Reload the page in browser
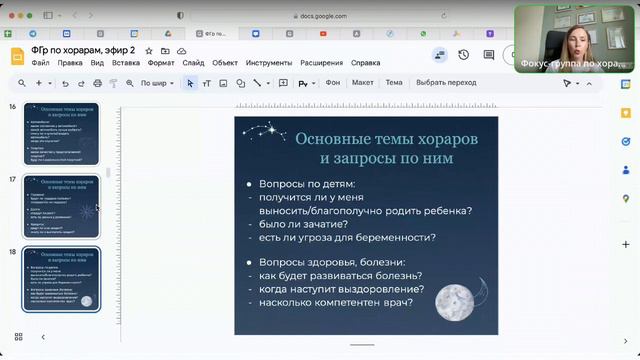The width and height of the screenshot is (640, 360). [444, 16]
